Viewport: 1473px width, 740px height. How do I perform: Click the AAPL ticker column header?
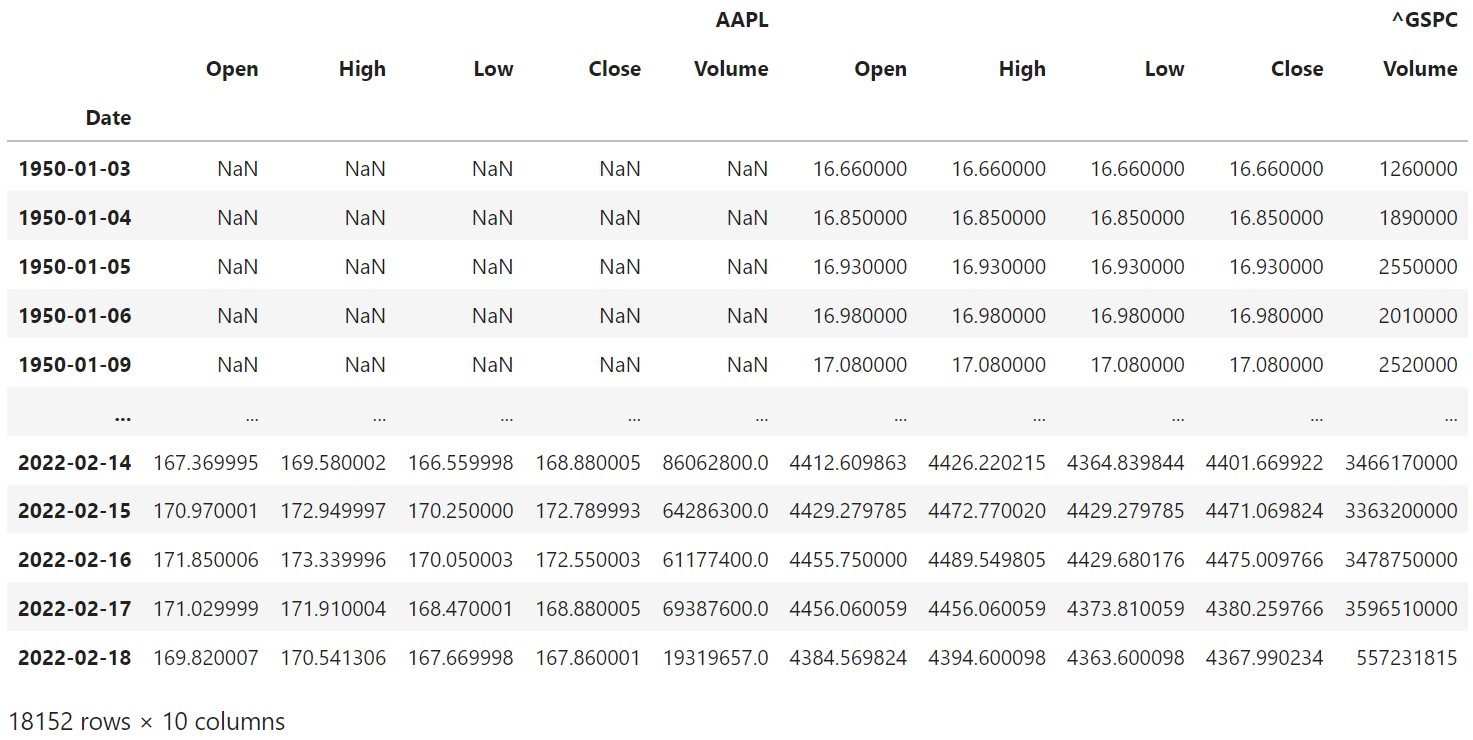tap(742, 20)
